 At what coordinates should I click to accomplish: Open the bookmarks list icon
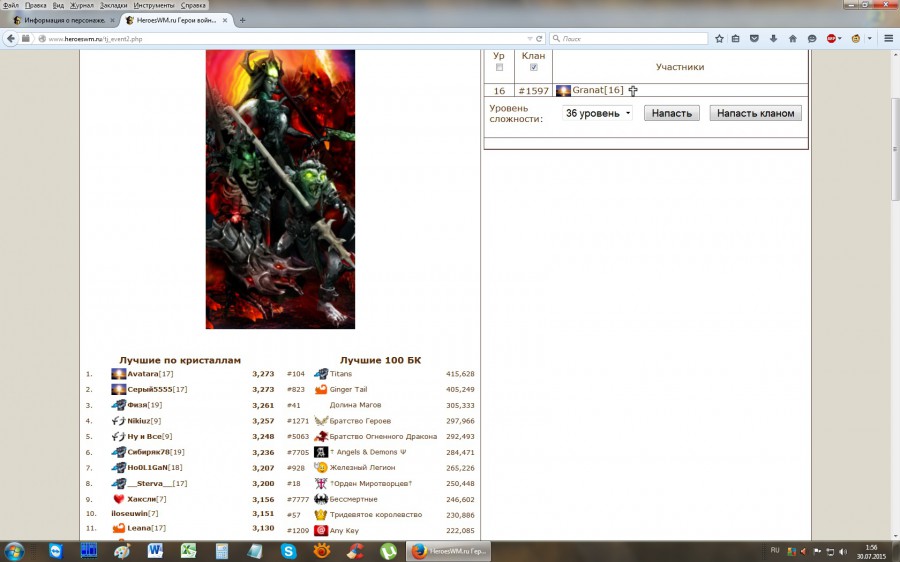click(x=736, y=38)
